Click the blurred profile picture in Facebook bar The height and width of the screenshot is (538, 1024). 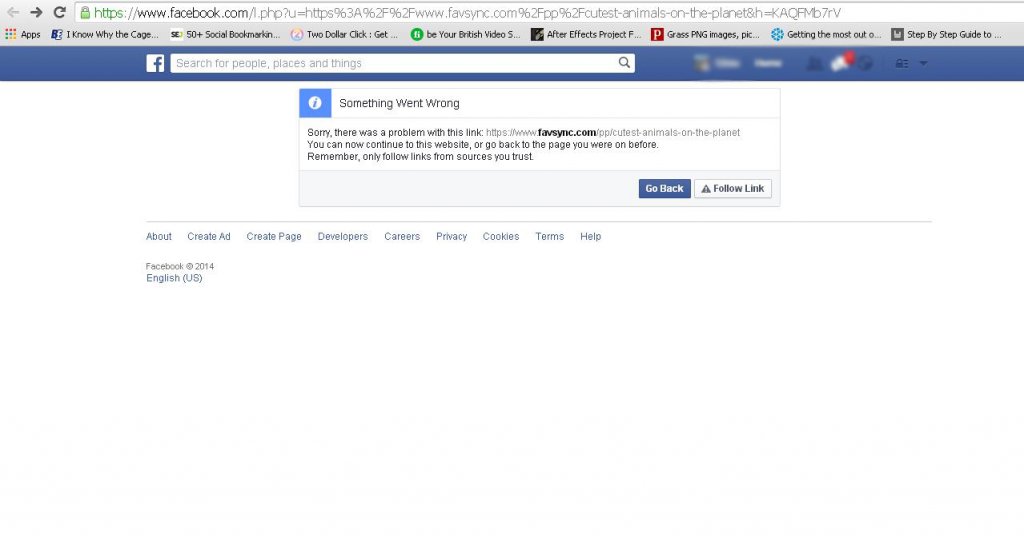tap(702, 63)
